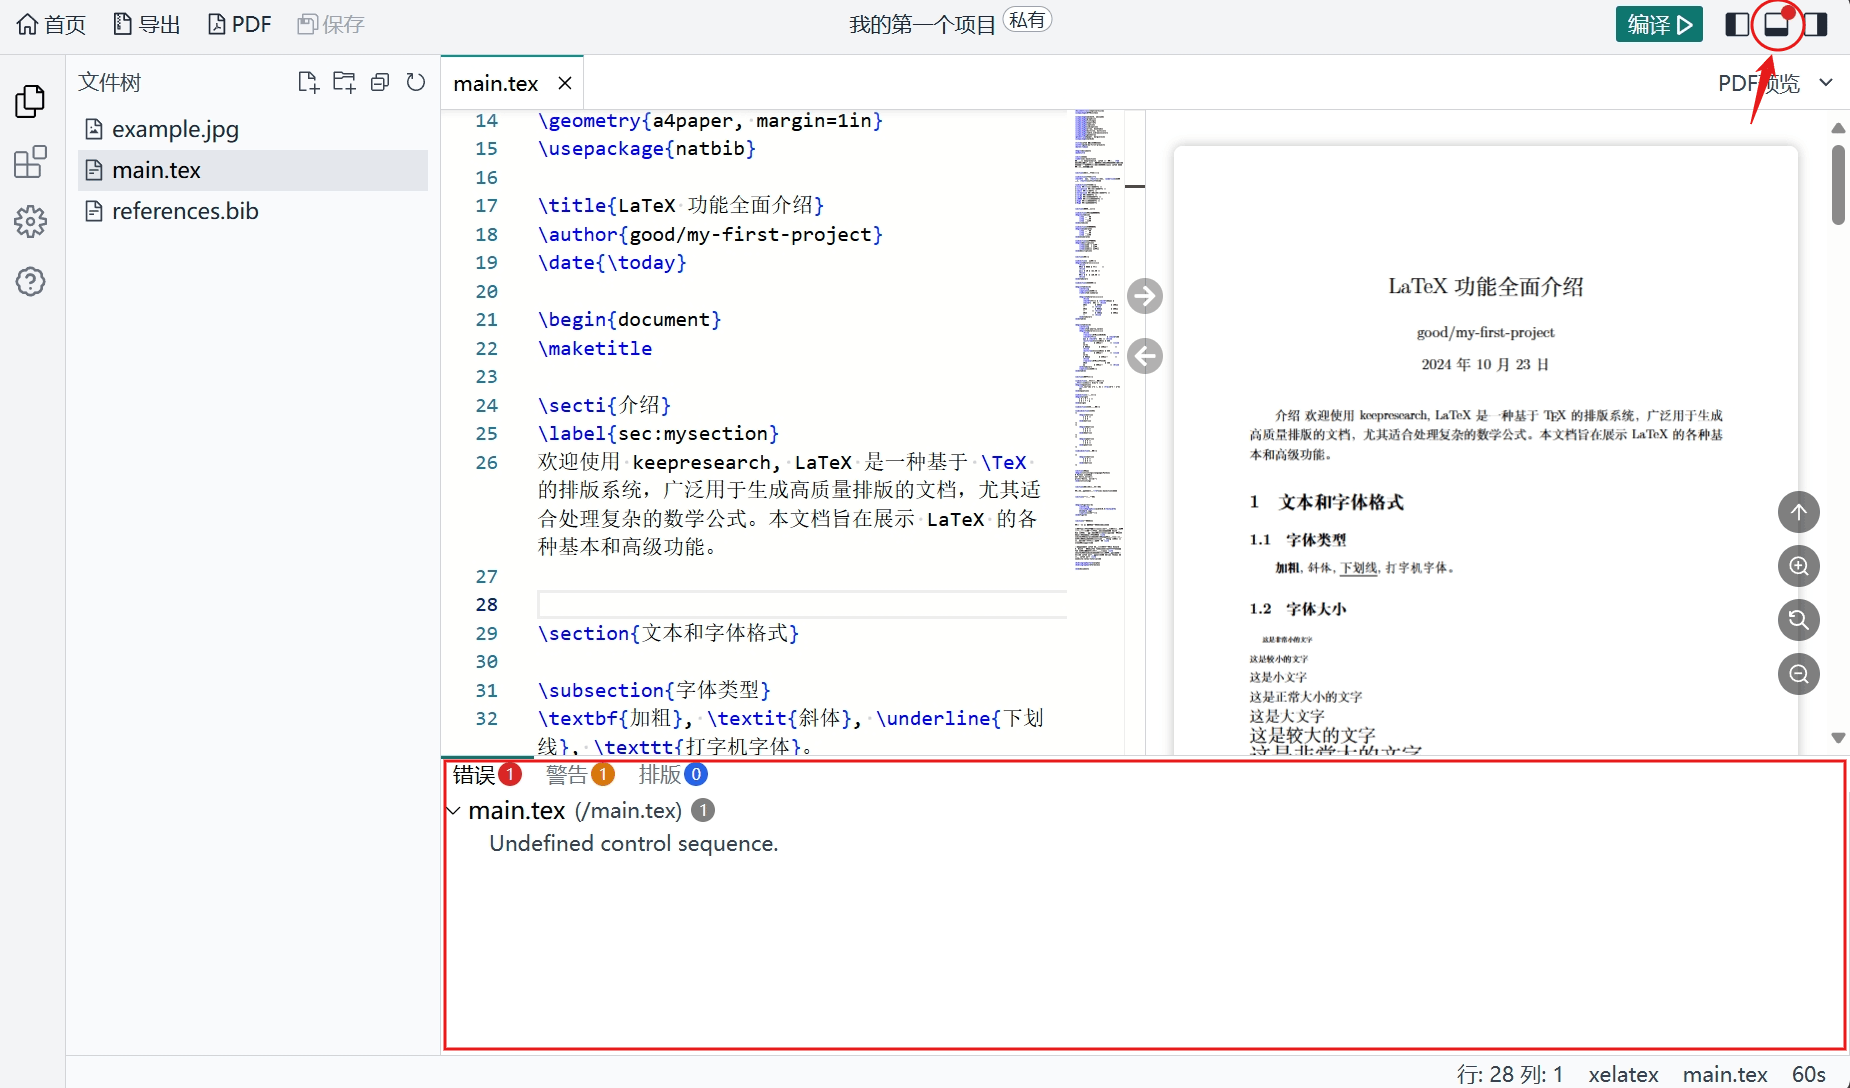Viewport: 1850px width, 1088px height.
Task: Click the 首页 item in the top toolbar
Action: [x=50, y=23]
